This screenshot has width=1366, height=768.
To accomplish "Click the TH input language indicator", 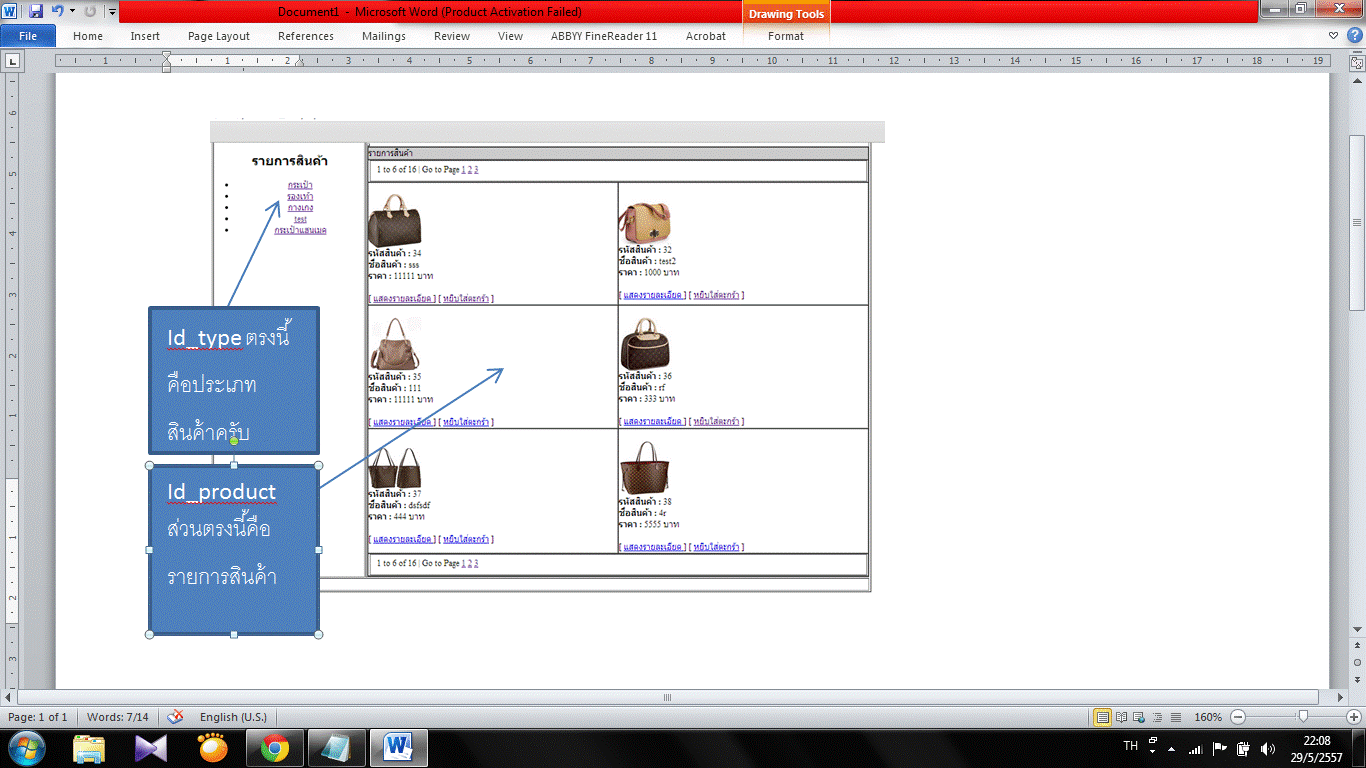I will (x=1131, y=746).
